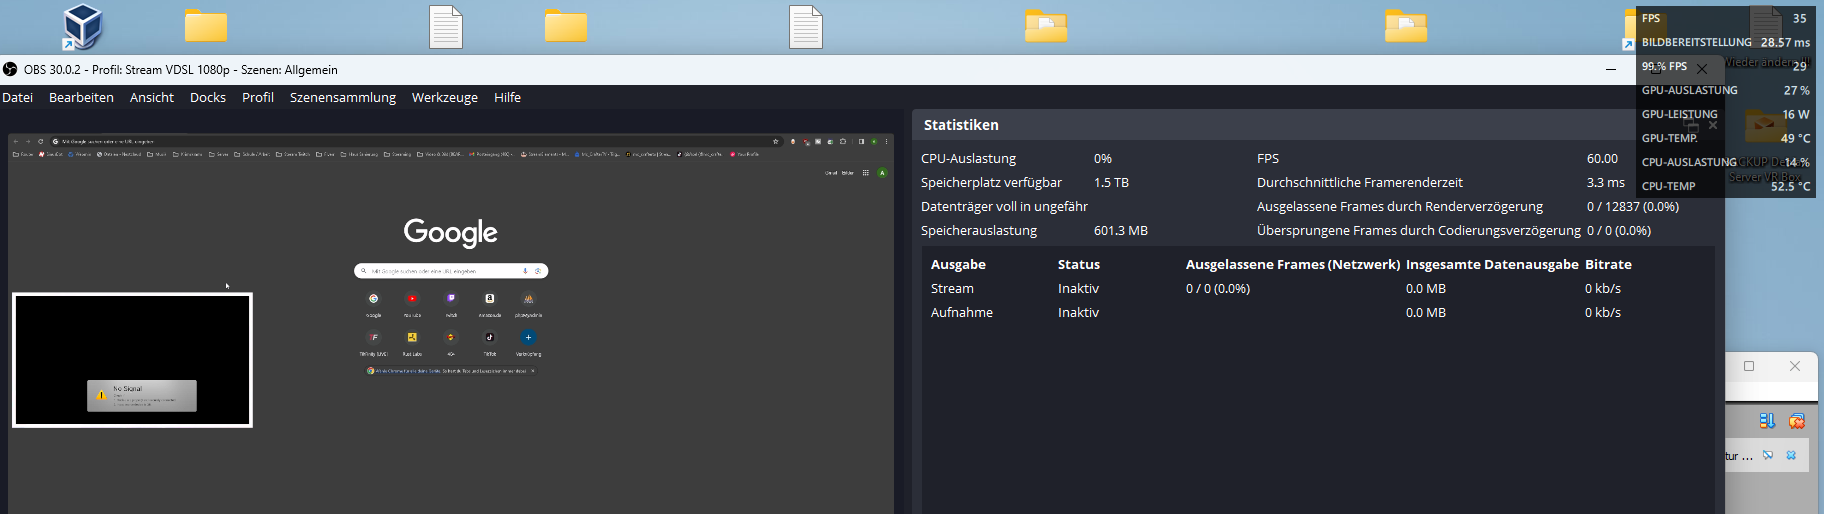Maximize the background window at lower right
The image size is (1824, 514).
1749,366
